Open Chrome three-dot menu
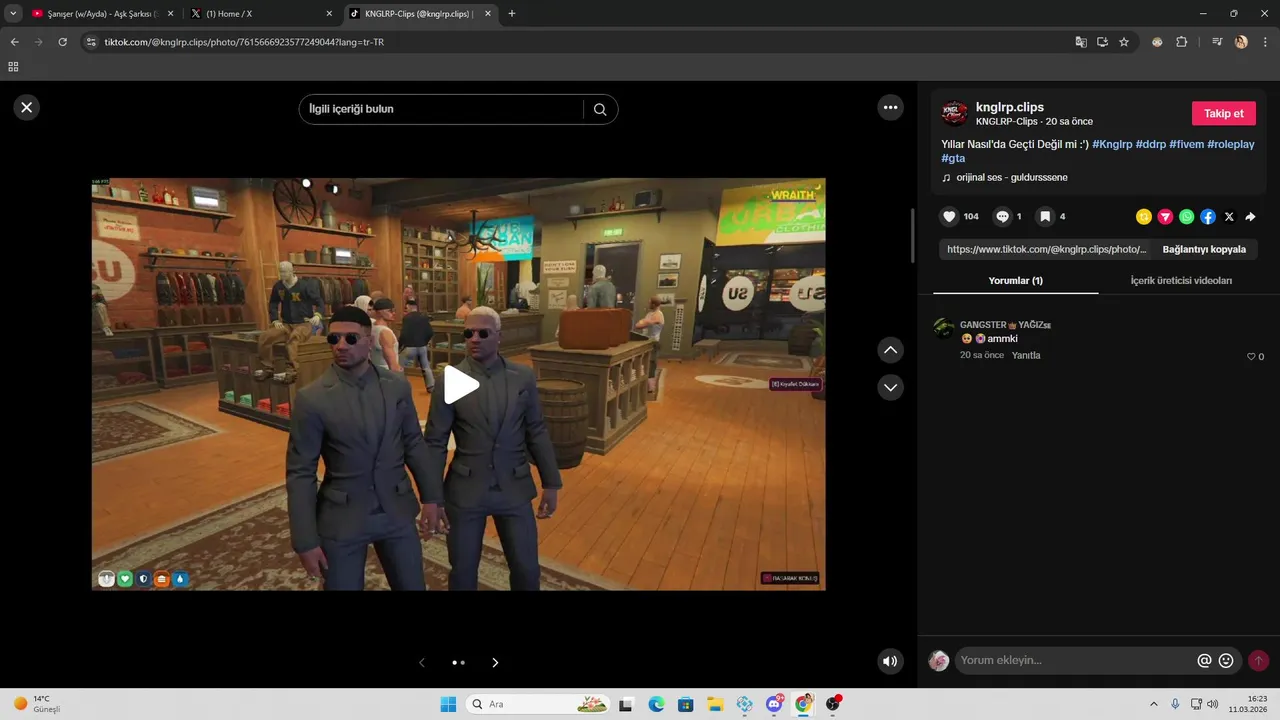 [x=1265, y=42]
